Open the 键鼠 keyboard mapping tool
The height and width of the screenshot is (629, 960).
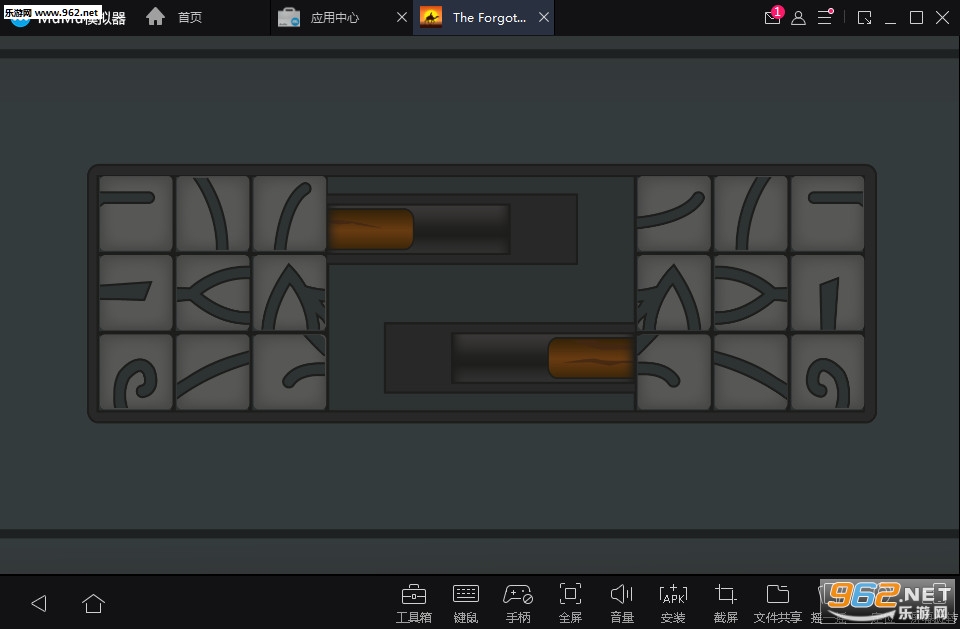coord(465,603)
